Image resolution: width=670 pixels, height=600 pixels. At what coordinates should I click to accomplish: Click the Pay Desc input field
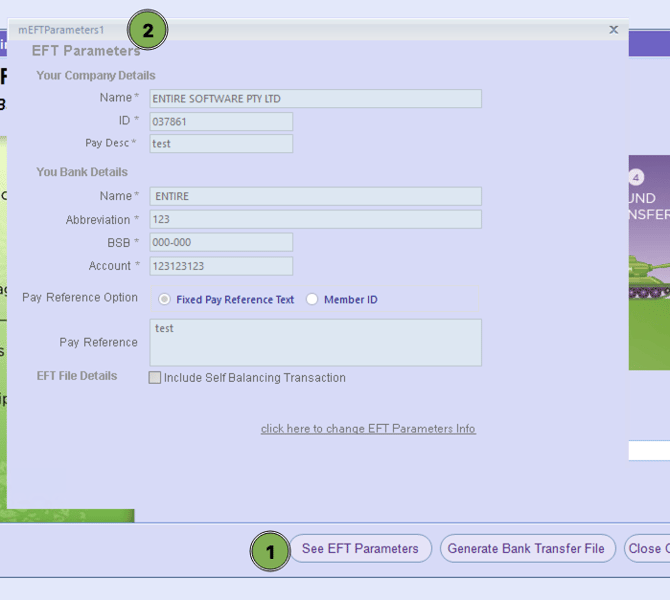click(221, 144)
